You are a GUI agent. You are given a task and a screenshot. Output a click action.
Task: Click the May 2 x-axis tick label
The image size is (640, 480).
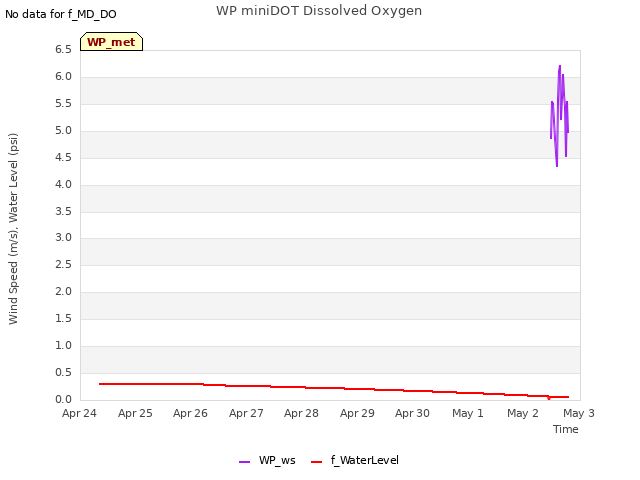click(x=523, y=413)
